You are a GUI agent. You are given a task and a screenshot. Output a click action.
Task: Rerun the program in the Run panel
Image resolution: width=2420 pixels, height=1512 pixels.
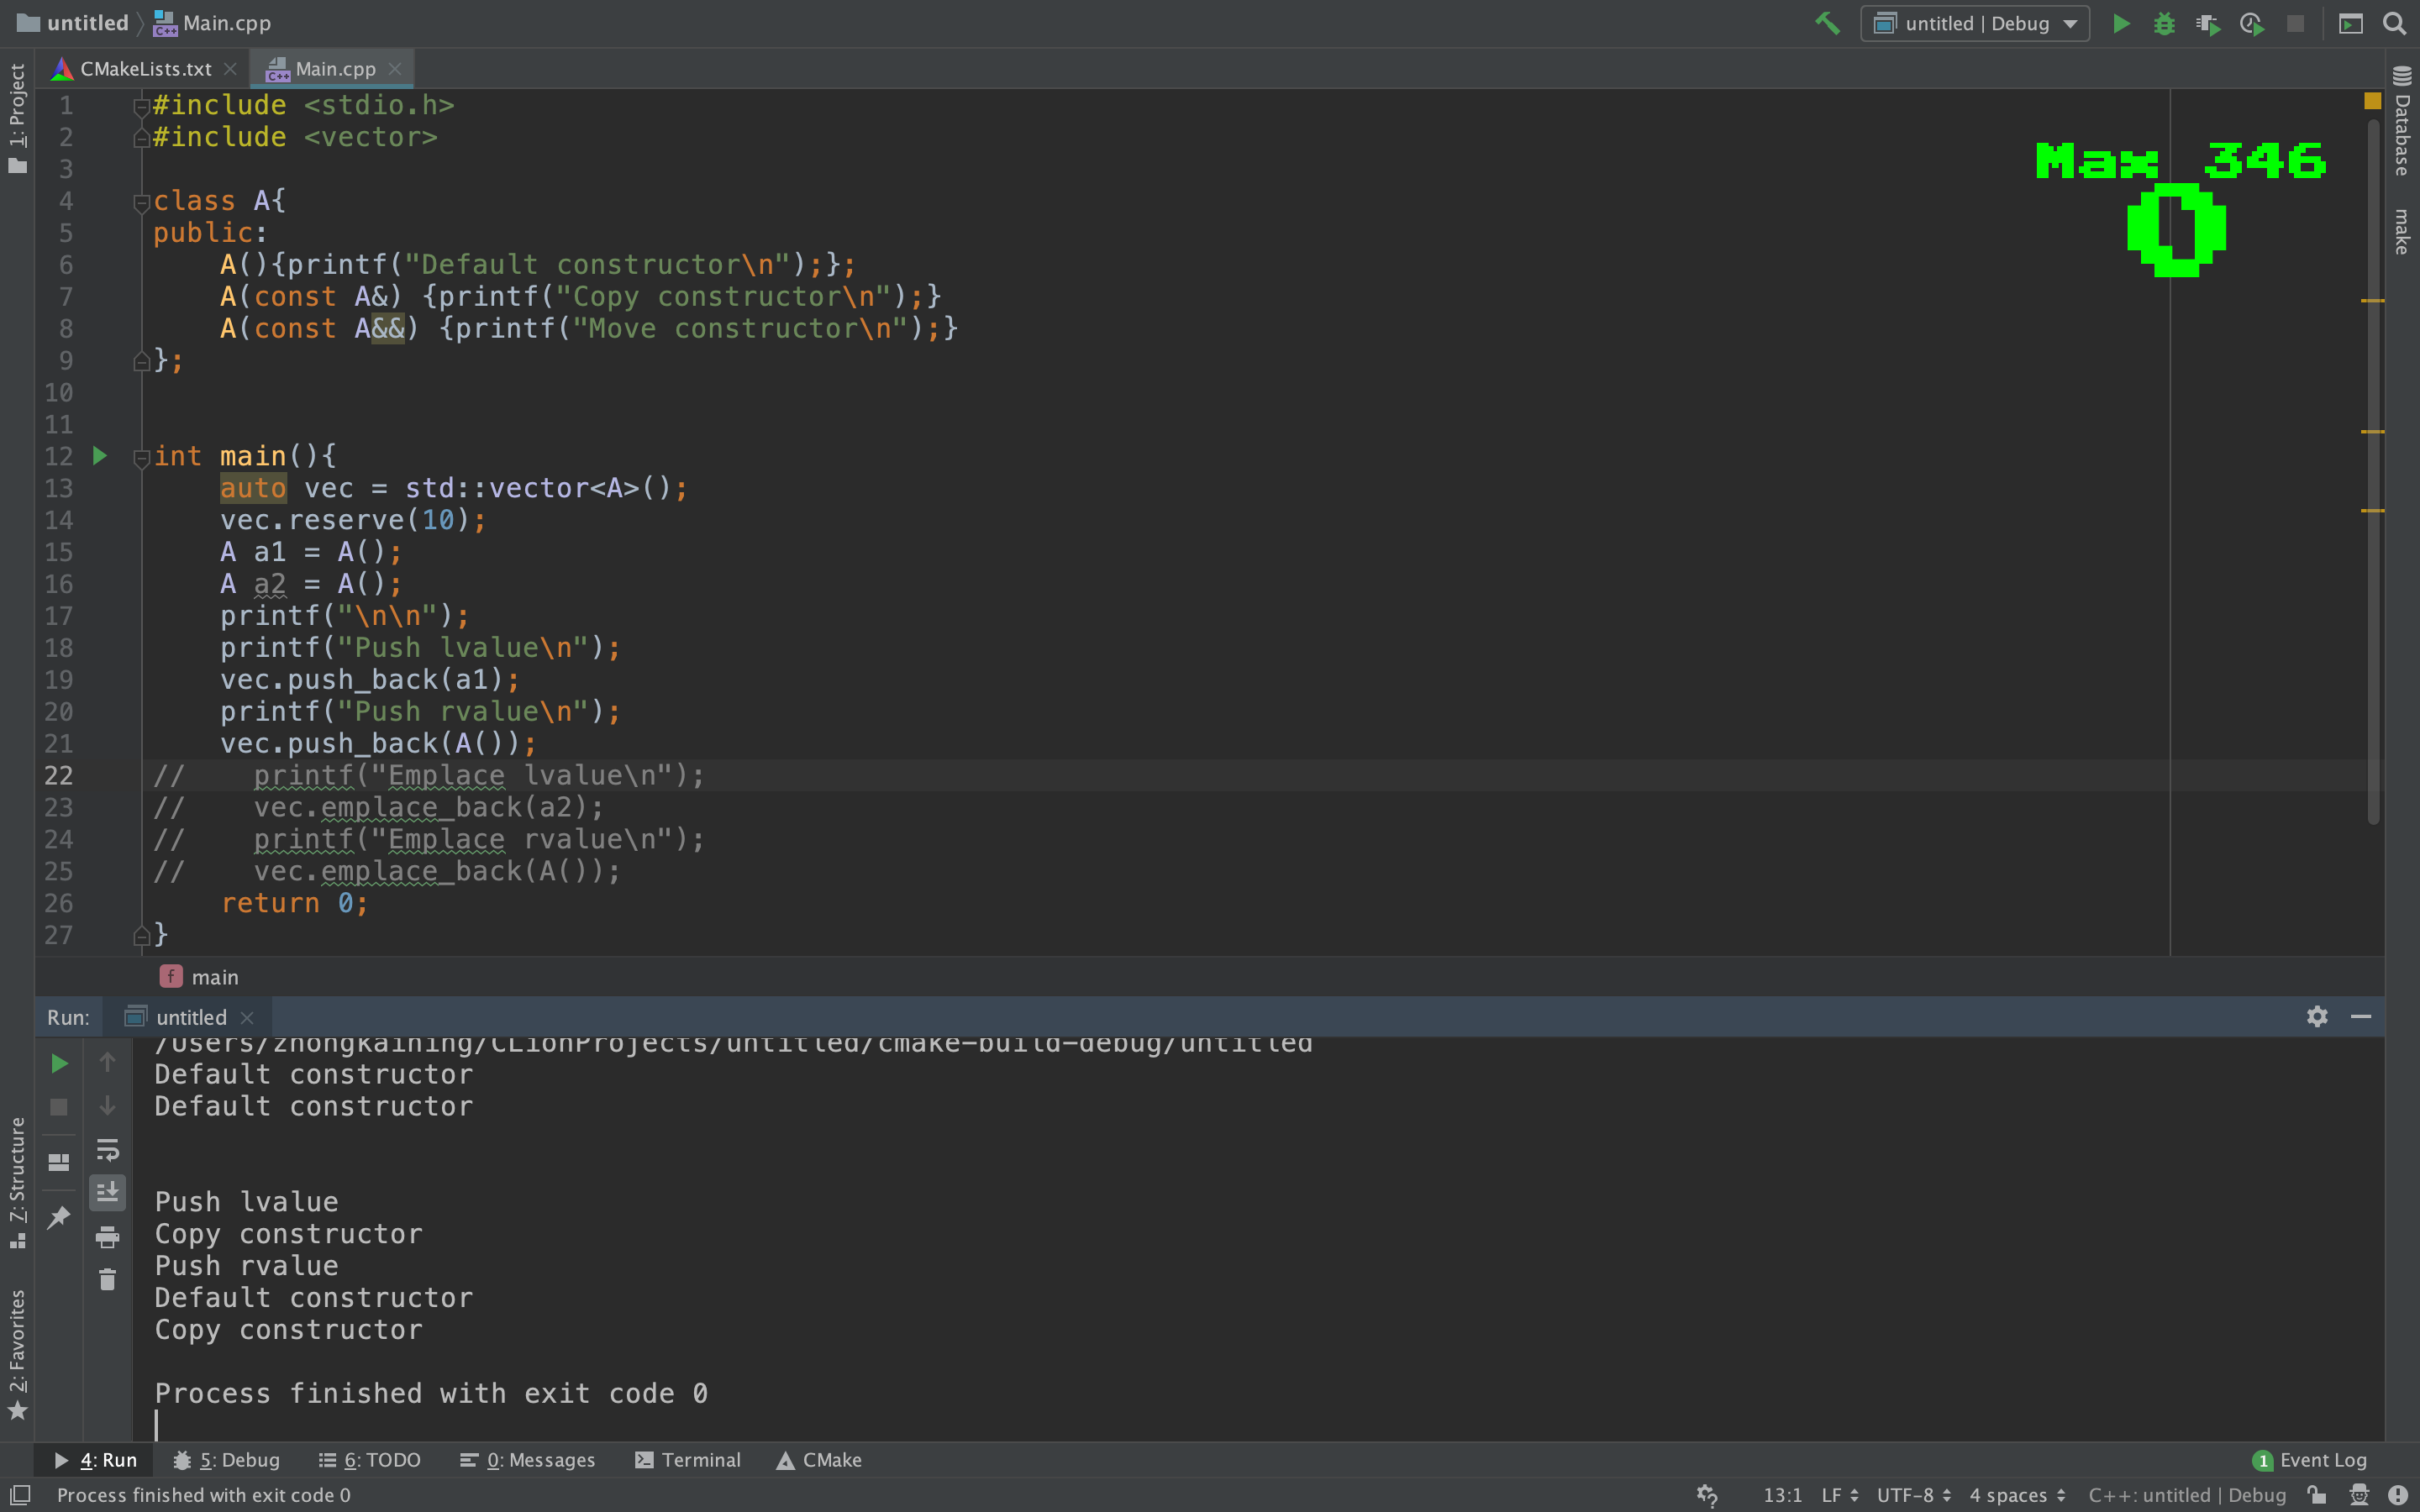click(59, 1064)
